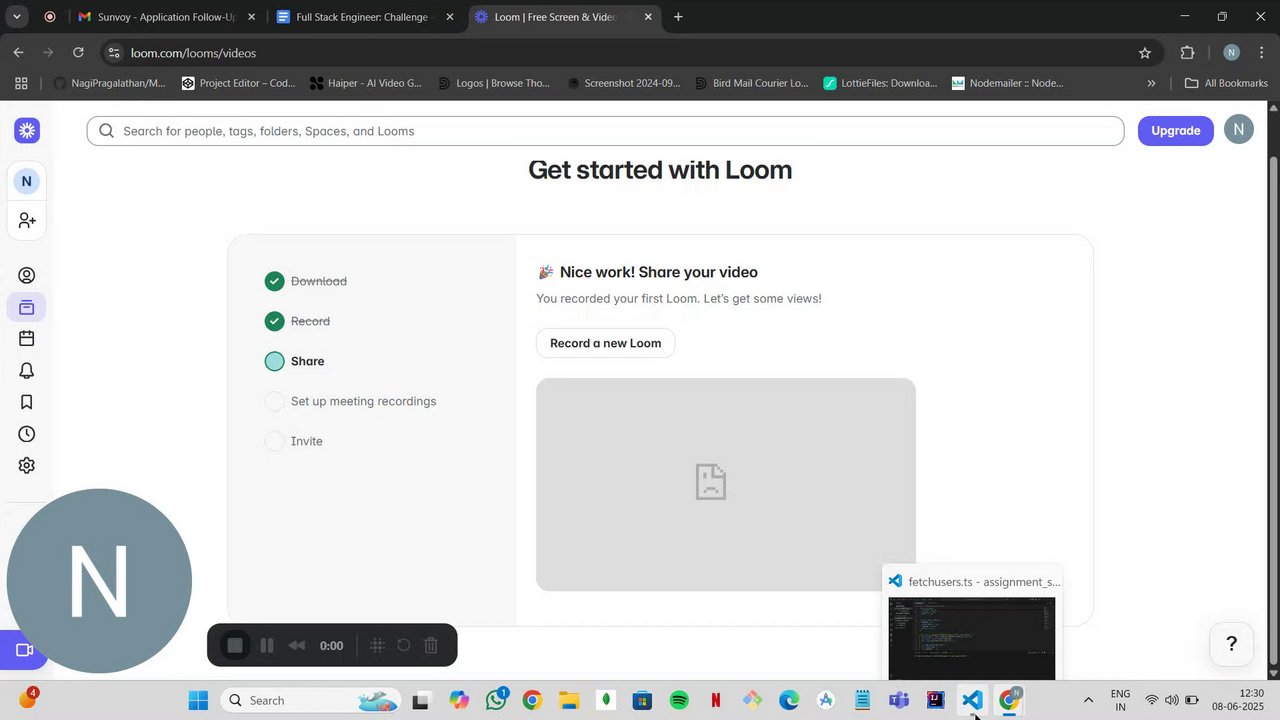Delete the recording with the trash icon

tap(431, 646)
